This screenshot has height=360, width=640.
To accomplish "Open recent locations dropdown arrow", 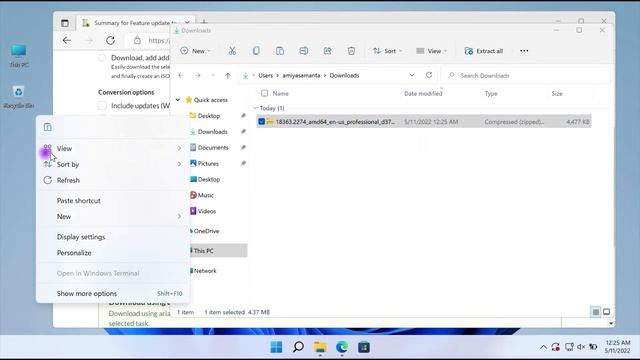I will coord(213,76).
